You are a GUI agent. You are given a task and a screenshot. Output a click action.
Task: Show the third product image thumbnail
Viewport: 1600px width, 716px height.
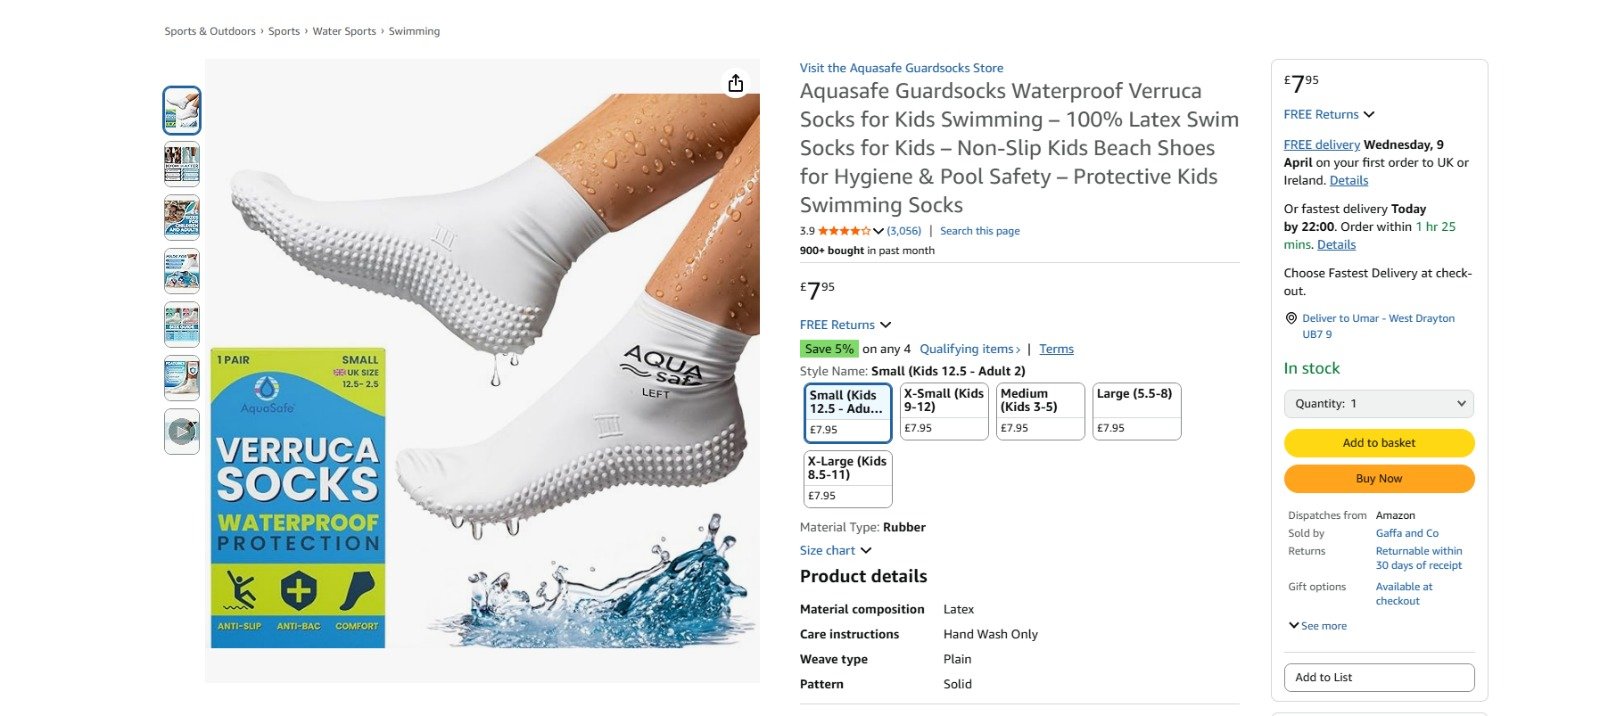pos(182,218)
